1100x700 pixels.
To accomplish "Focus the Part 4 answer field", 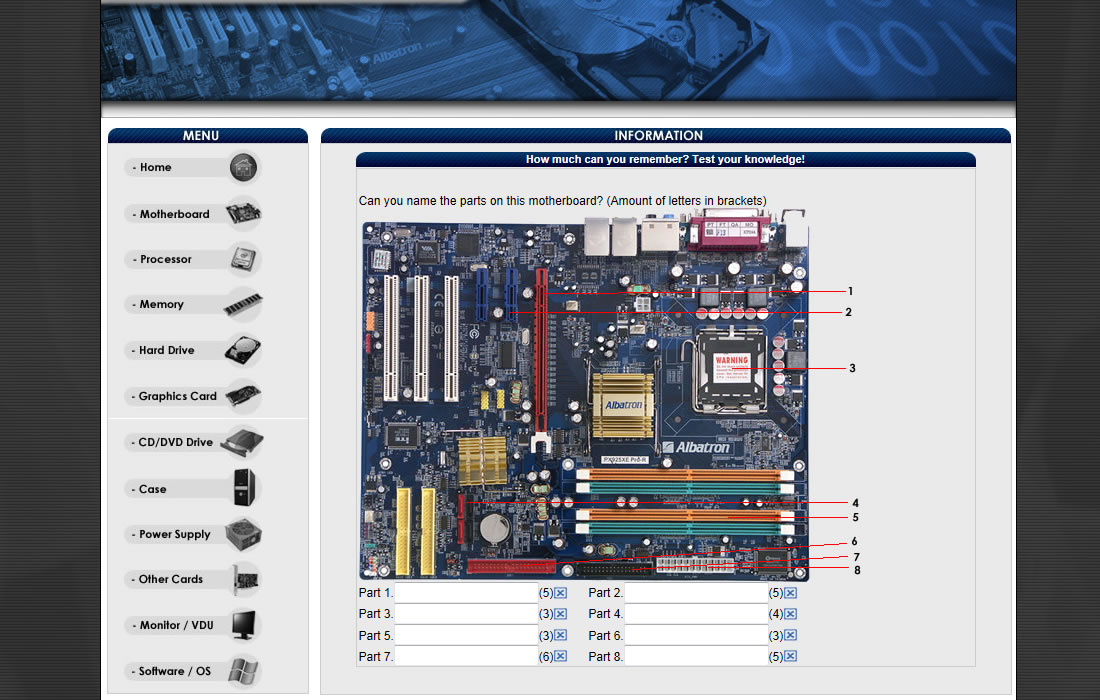I will pos(696,614).
